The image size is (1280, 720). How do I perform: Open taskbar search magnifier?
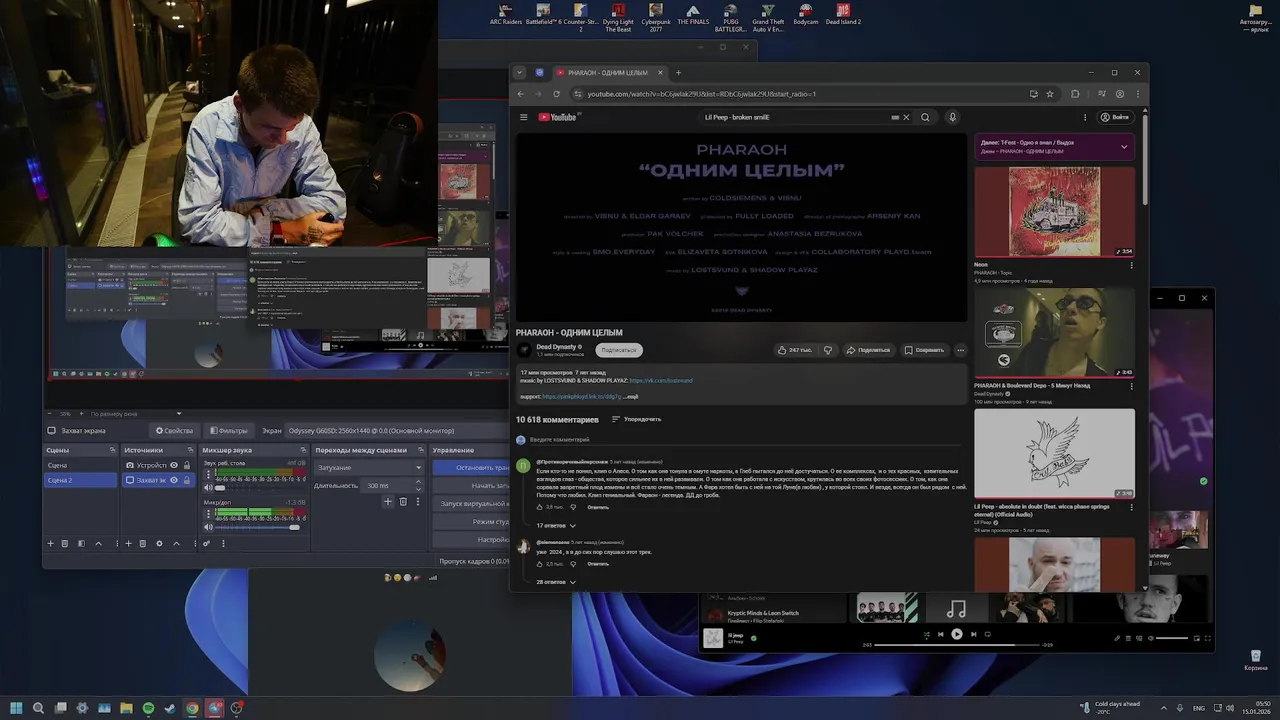click(x=38, y=708)
